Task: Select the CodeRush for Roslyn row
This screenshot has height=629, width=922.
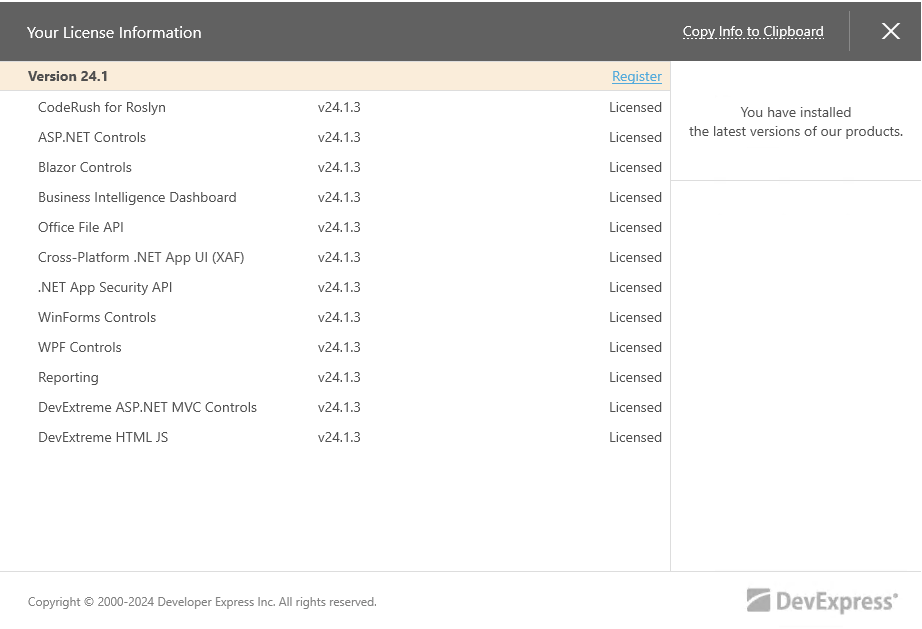Action: click(335, 107)
